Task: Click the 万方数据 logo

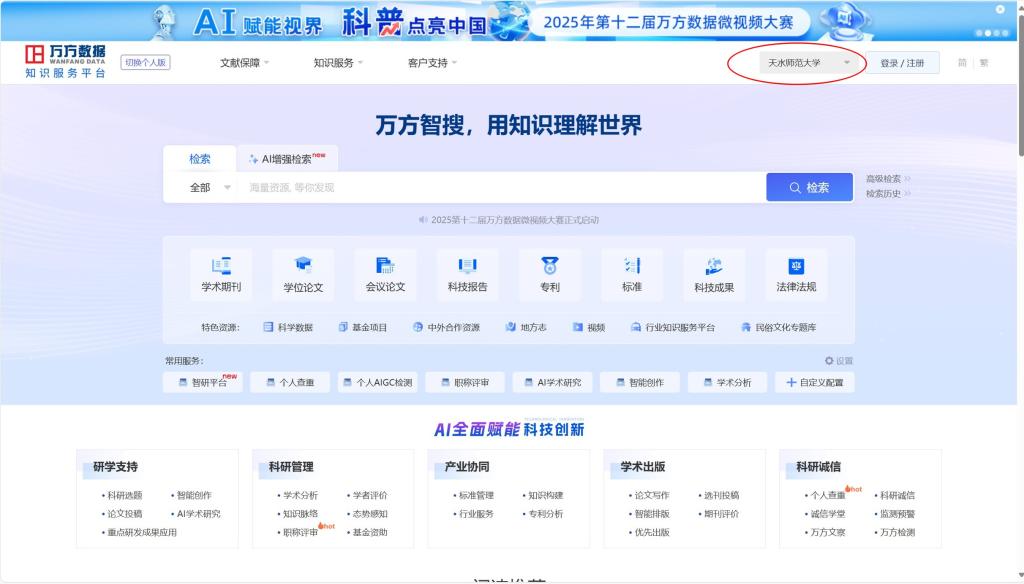Action: [65, 61]
